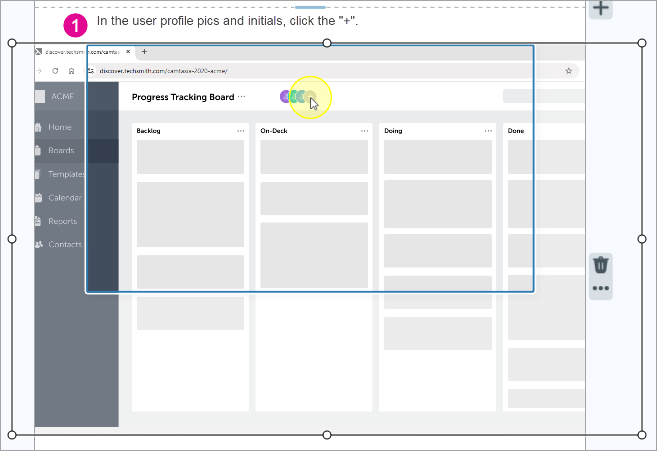The width and height of the screenshot is (657, 451).
Task: Click the top-center resize handle
Action: tap(327, 43)
